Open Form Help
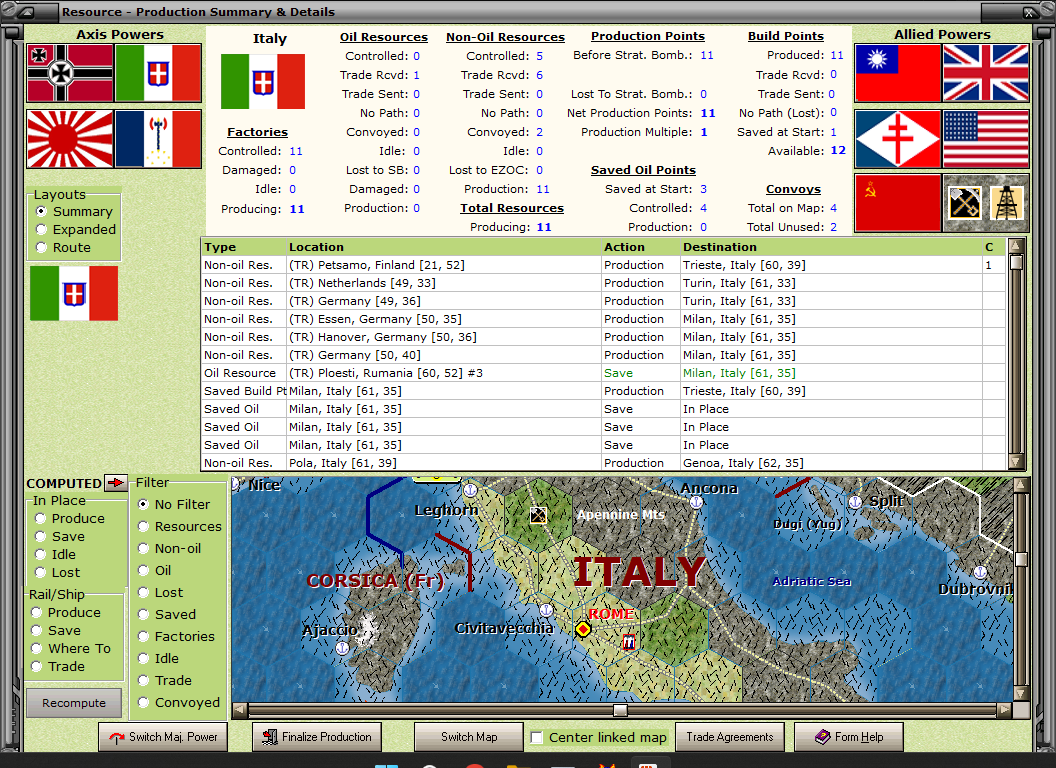 849,737
